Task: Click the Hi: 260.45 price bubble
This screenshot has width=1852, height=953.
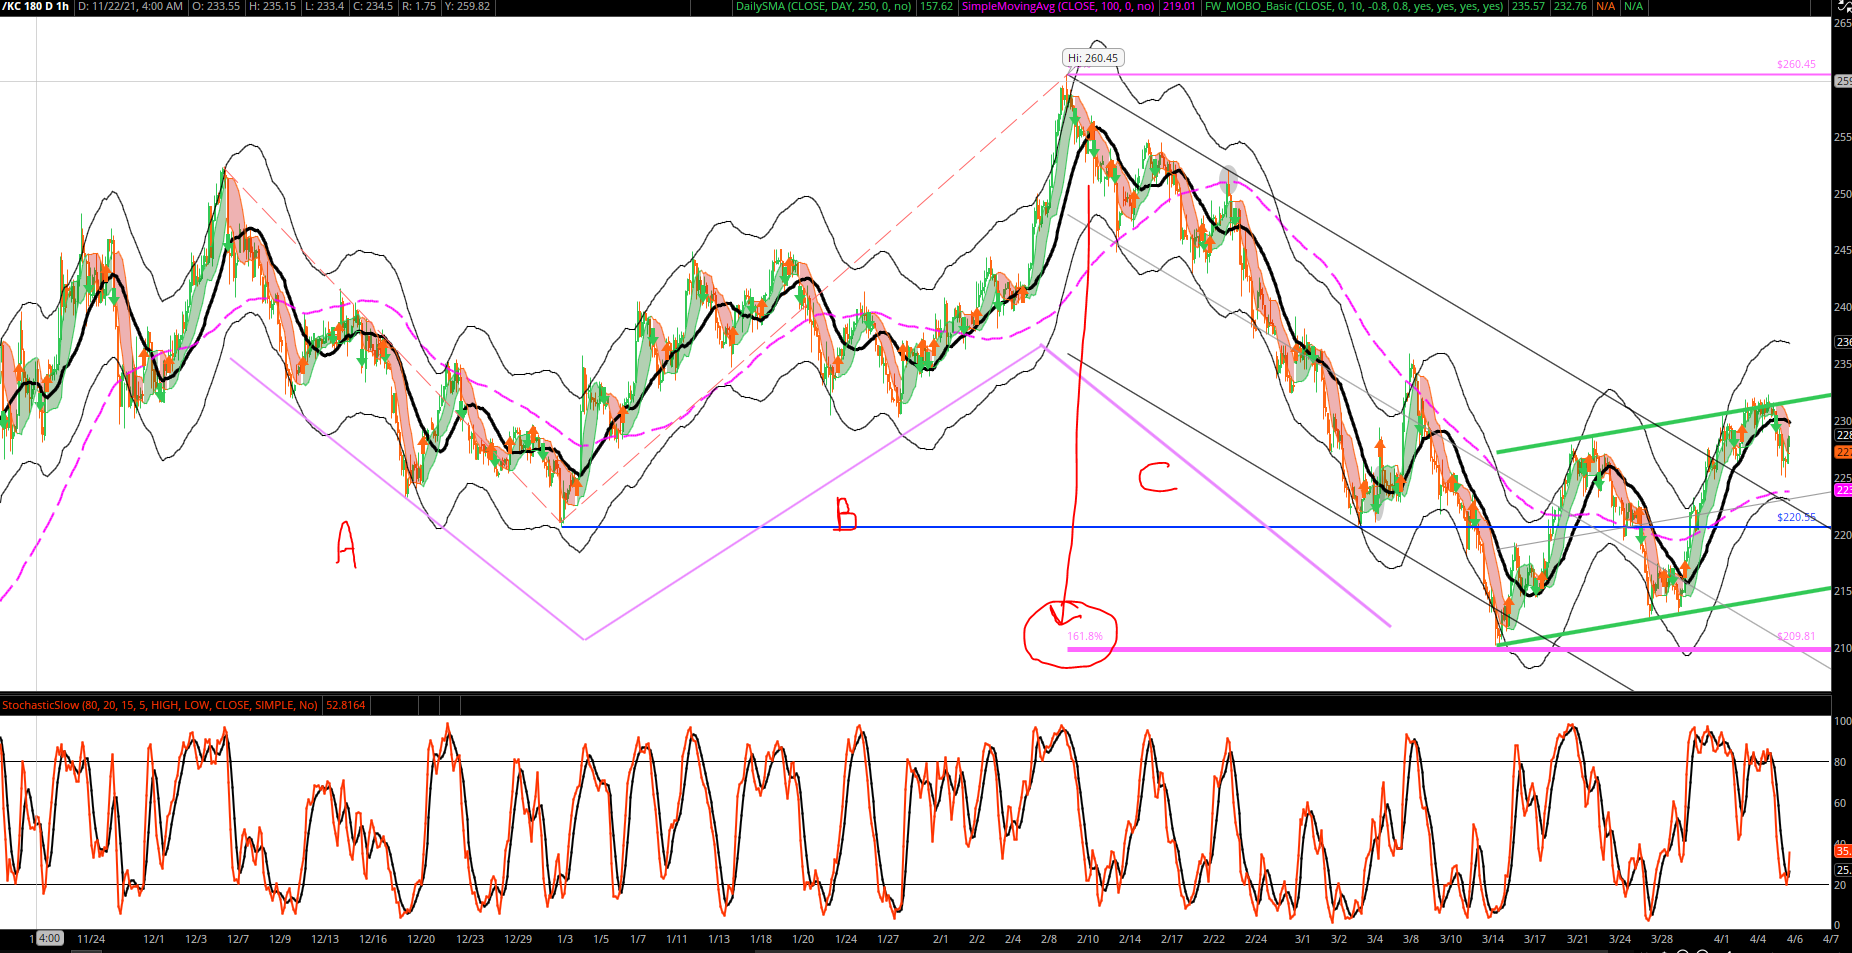Action: coord(1093,58)
